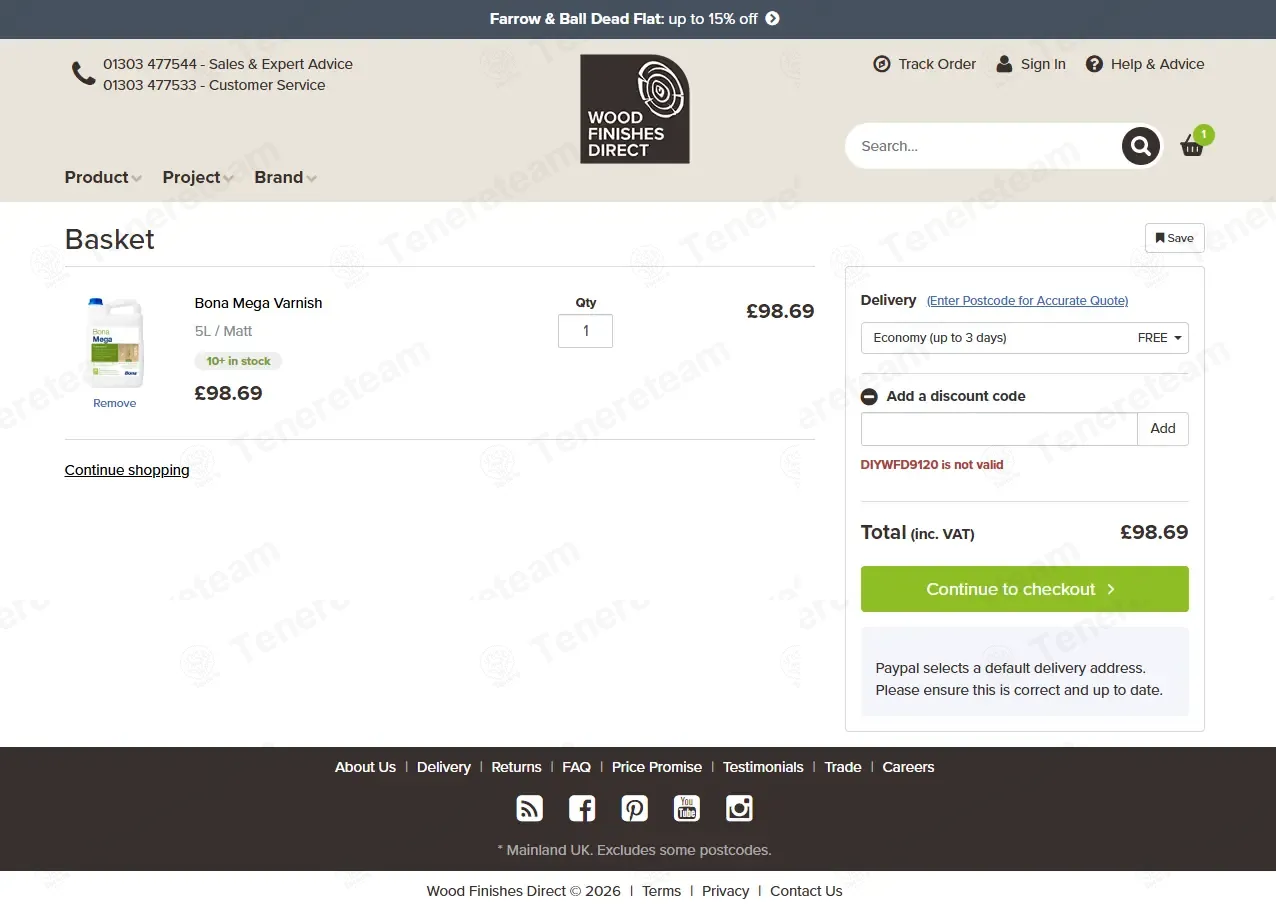This screenshot has height=904, width=1276.
Task: Open the Economy delivery option dropdown
Action: tap(1025, 338)
